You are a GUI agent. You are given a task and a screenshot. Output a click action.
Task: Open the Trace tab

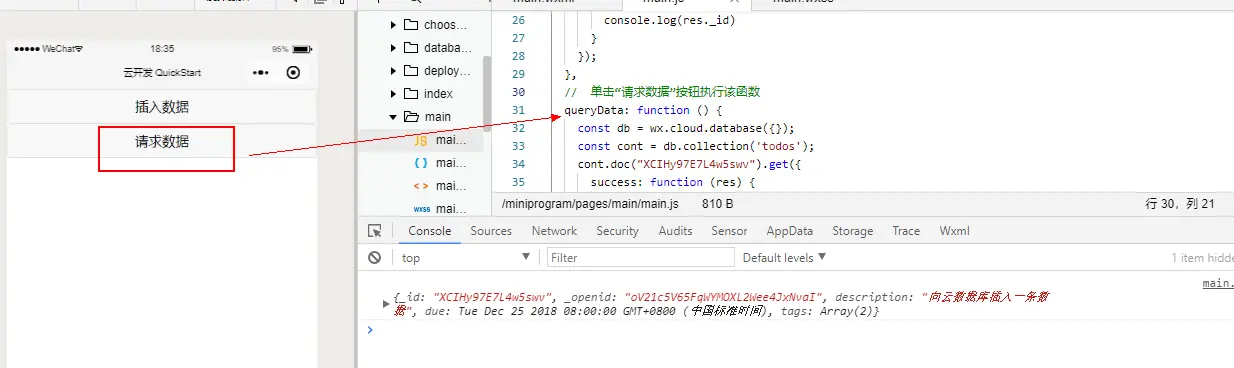(x=906, y=231)
